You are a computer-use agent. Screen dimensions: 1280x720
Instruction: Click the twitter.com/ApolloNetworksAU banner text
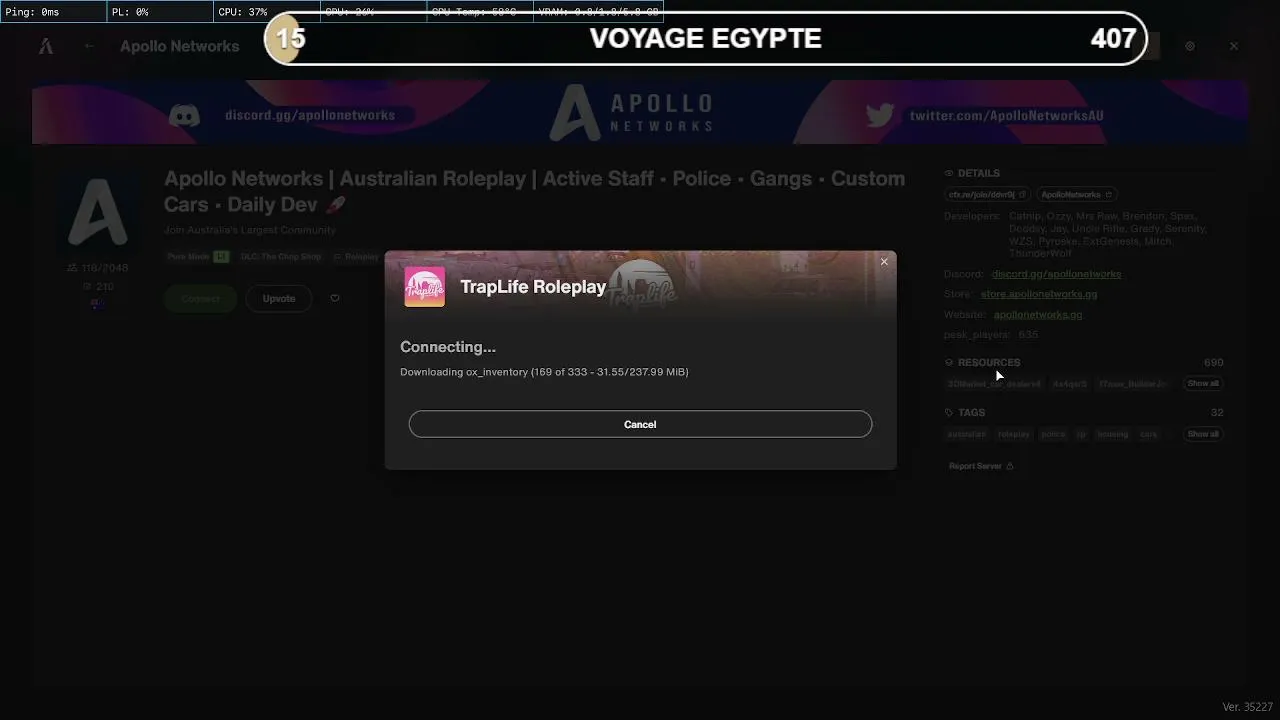click(1007, 115)
